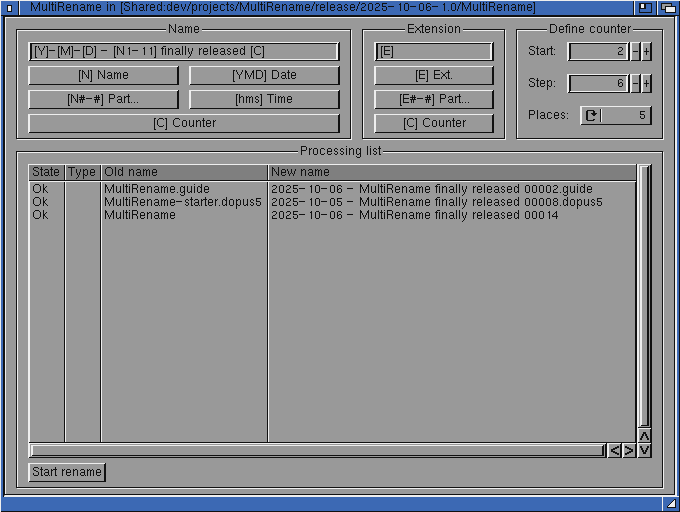Insert the [hms] Time placeholder
This screenshot has height=512, width=680.
[x=264, y=99]
